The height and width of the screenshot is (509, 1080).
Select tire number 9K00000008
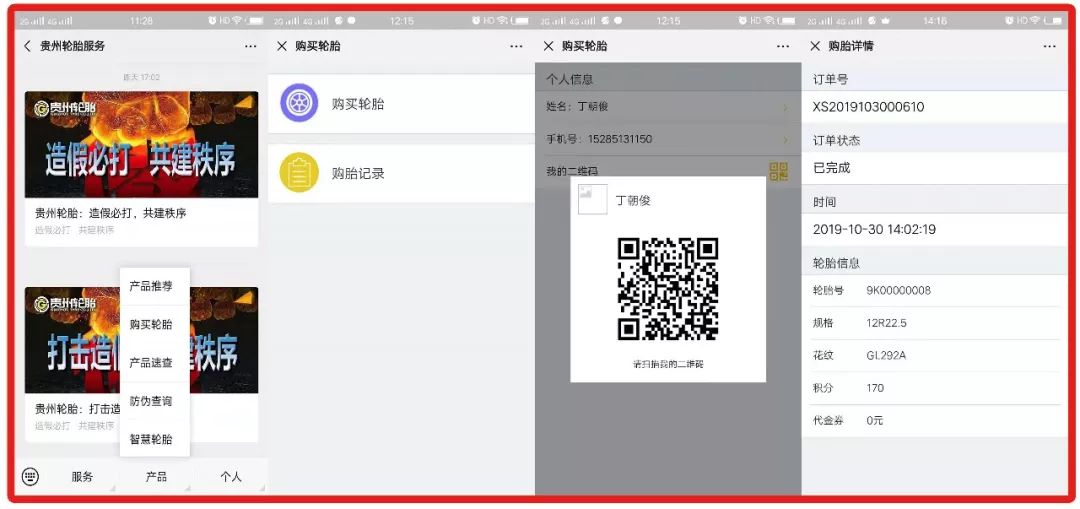coord(899,291)
